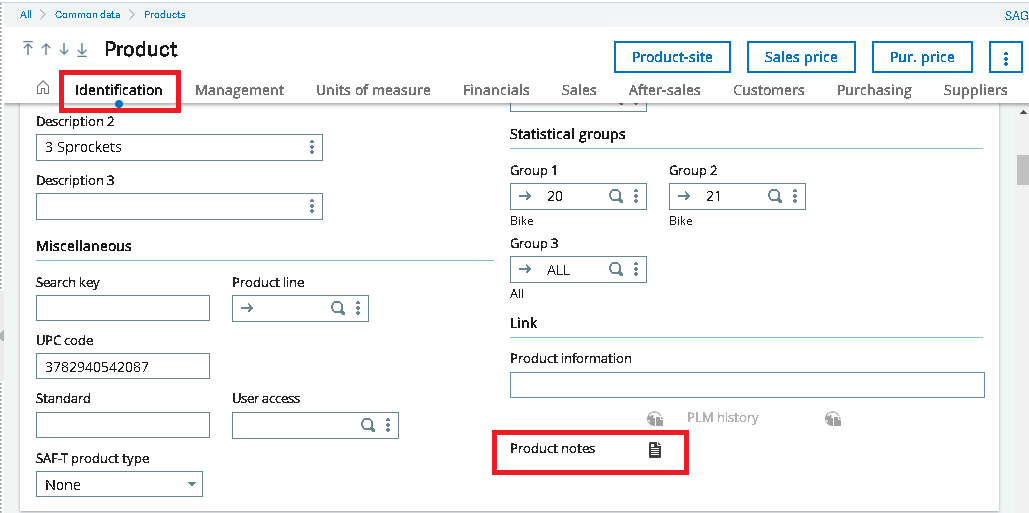Go to previous record up arrow

46,49
